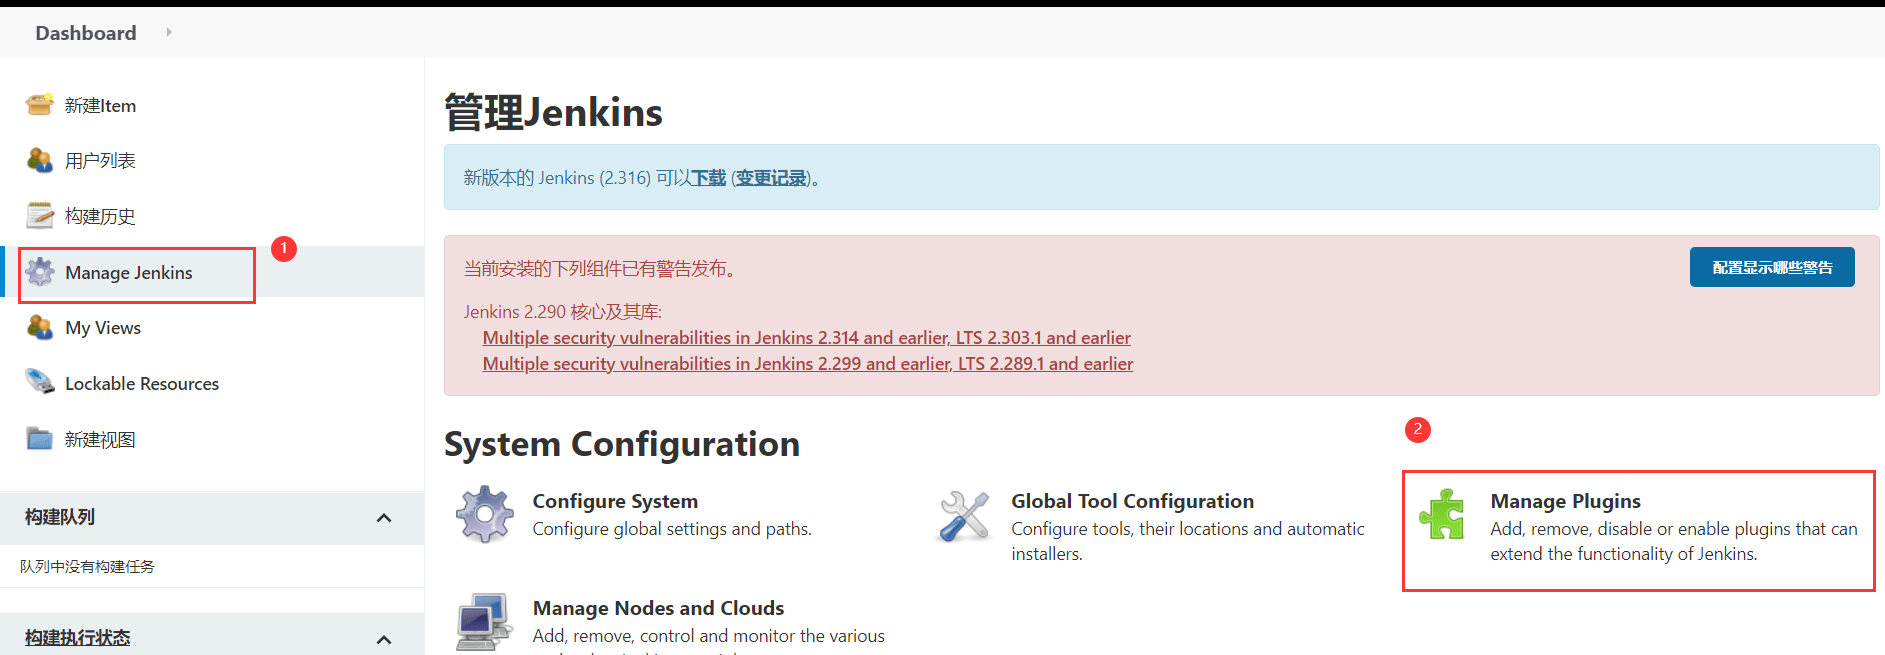The height and width of the screenshot is (655, 1885).
Task: Click the 用户列表 people icon
Action: (x=40, y=160)
